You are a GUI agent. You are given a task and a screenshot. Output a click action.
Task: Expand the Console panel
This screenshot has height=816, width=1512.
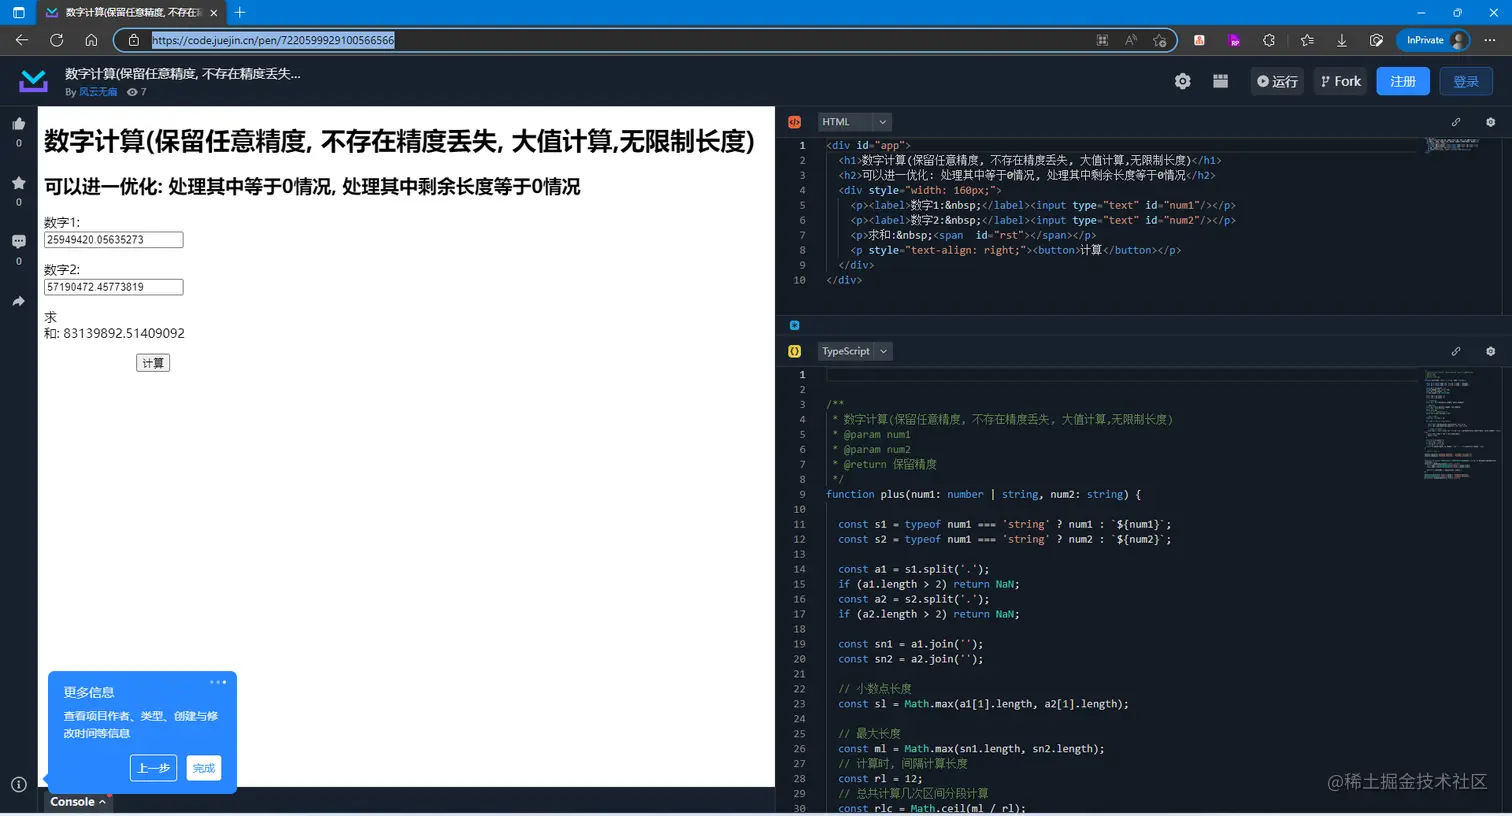click(78, 801)
